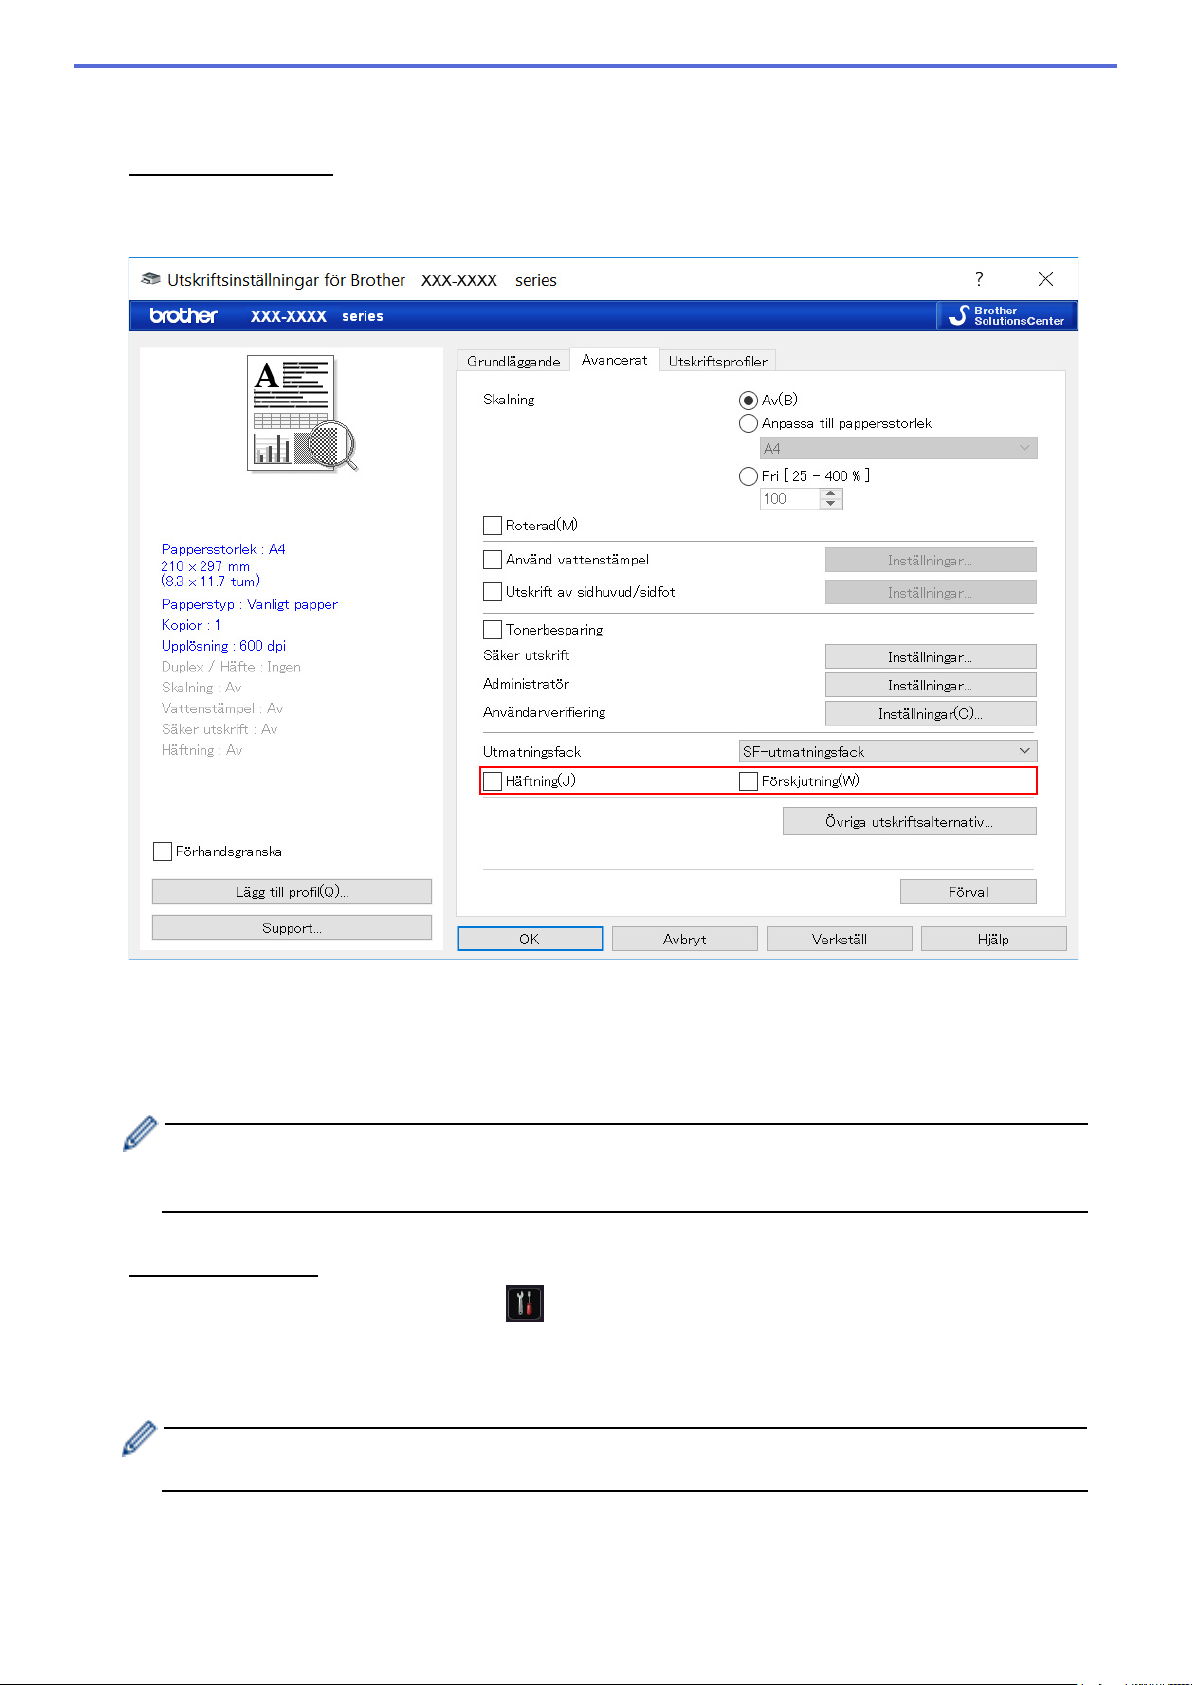Click the brother logo in the blue header
The width and height of the screenshot is (1192, 1685).
(x=183, y=316)
